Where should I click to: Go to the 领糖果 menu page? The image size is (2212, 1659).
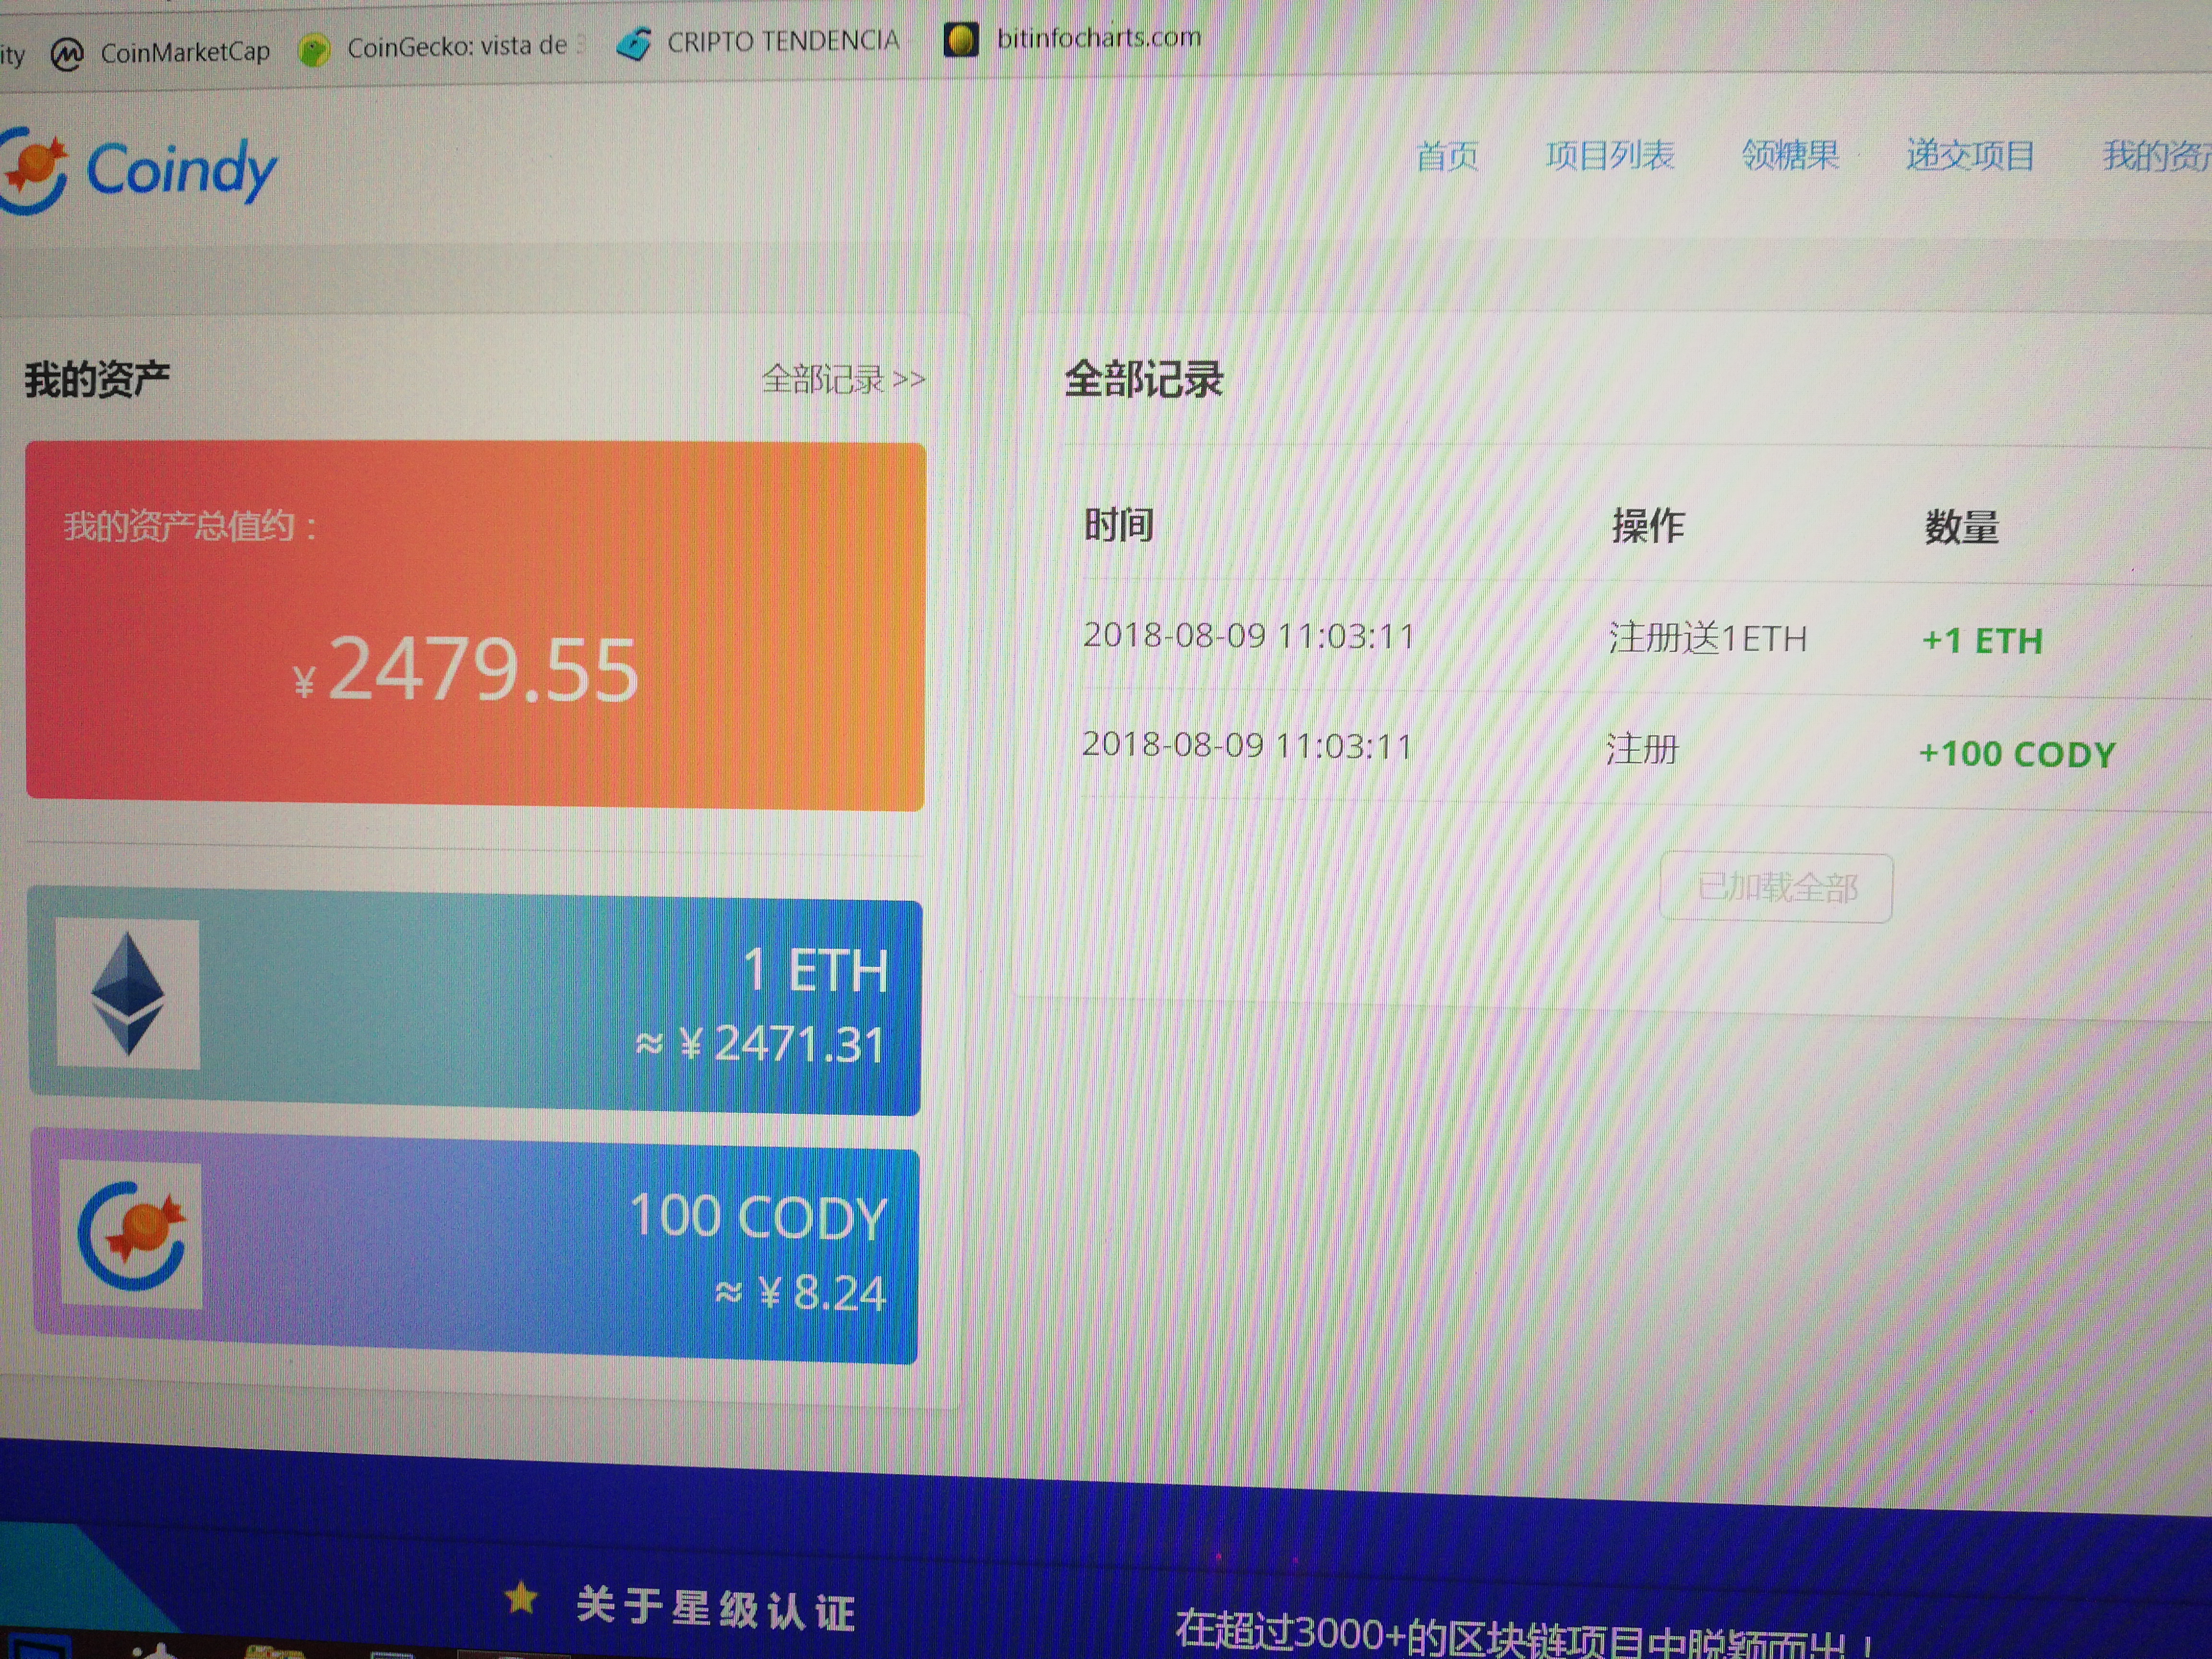tap(1790, 155)
